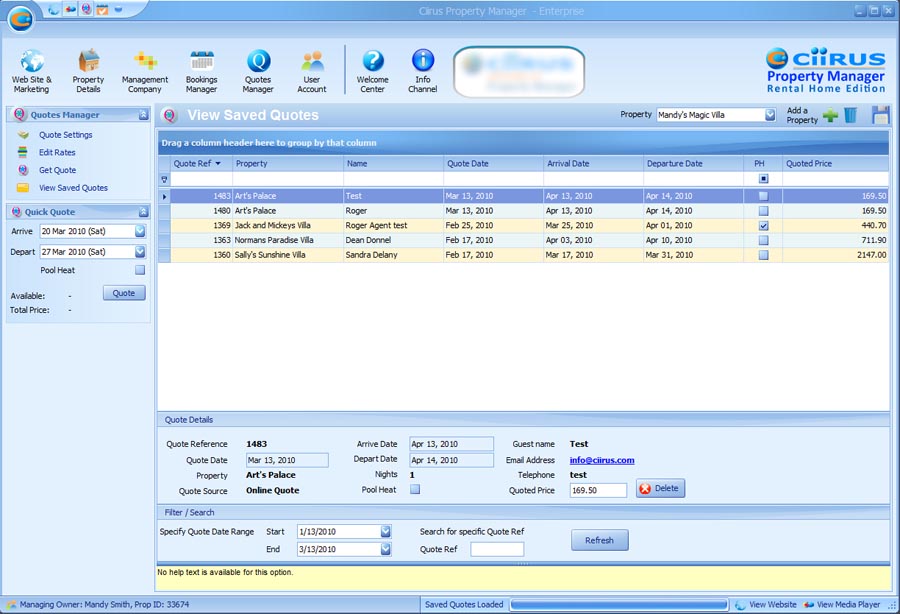Click the quoted price 2147.00
Image resolution: width=900 pixels, height=614 pixels.
pyautogui.click(x=871, y=255)
